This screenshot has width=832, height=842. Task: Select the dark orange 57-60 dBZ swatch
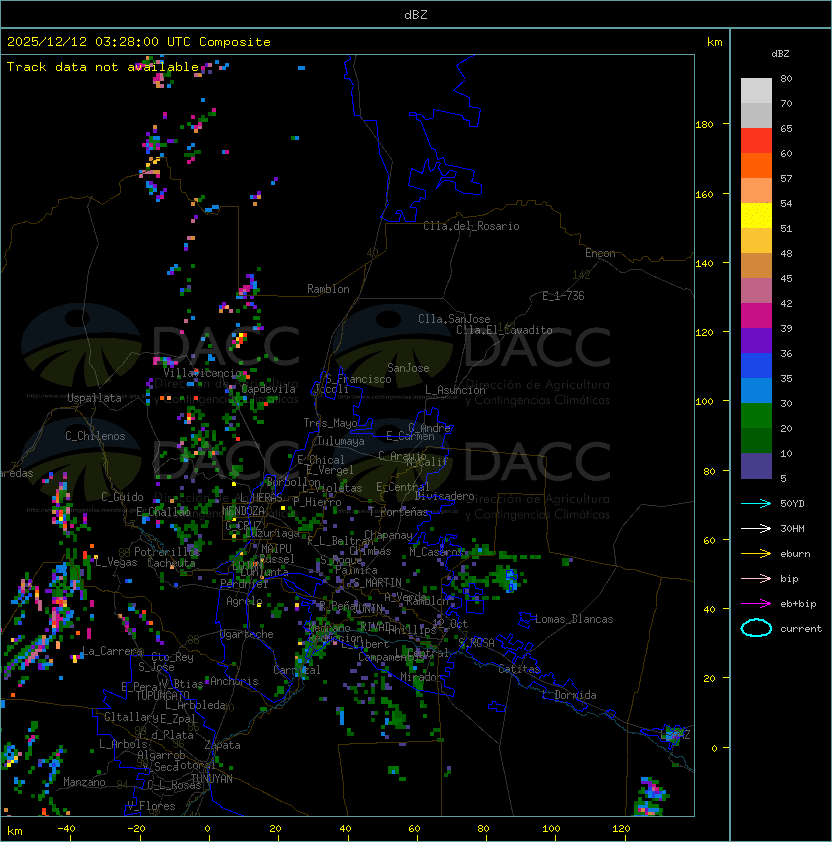(x=756, y=165)
